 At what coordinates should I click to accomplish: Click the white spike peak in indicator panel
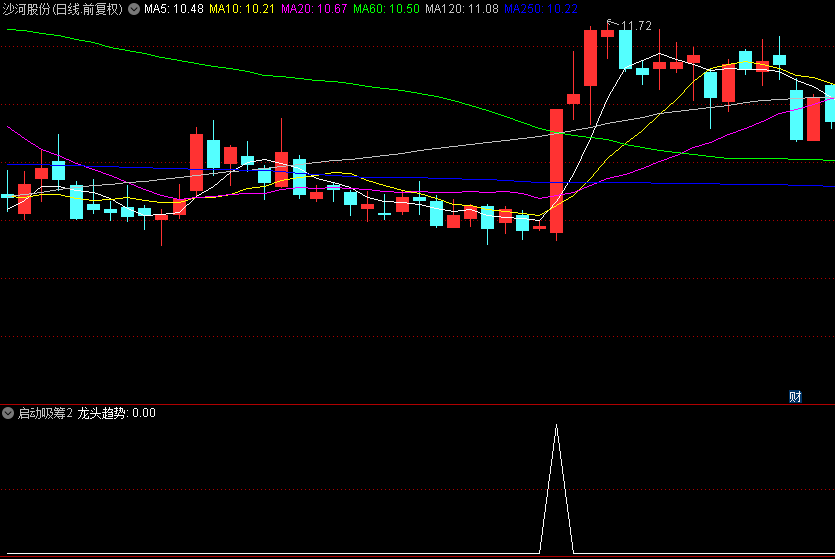556,427
